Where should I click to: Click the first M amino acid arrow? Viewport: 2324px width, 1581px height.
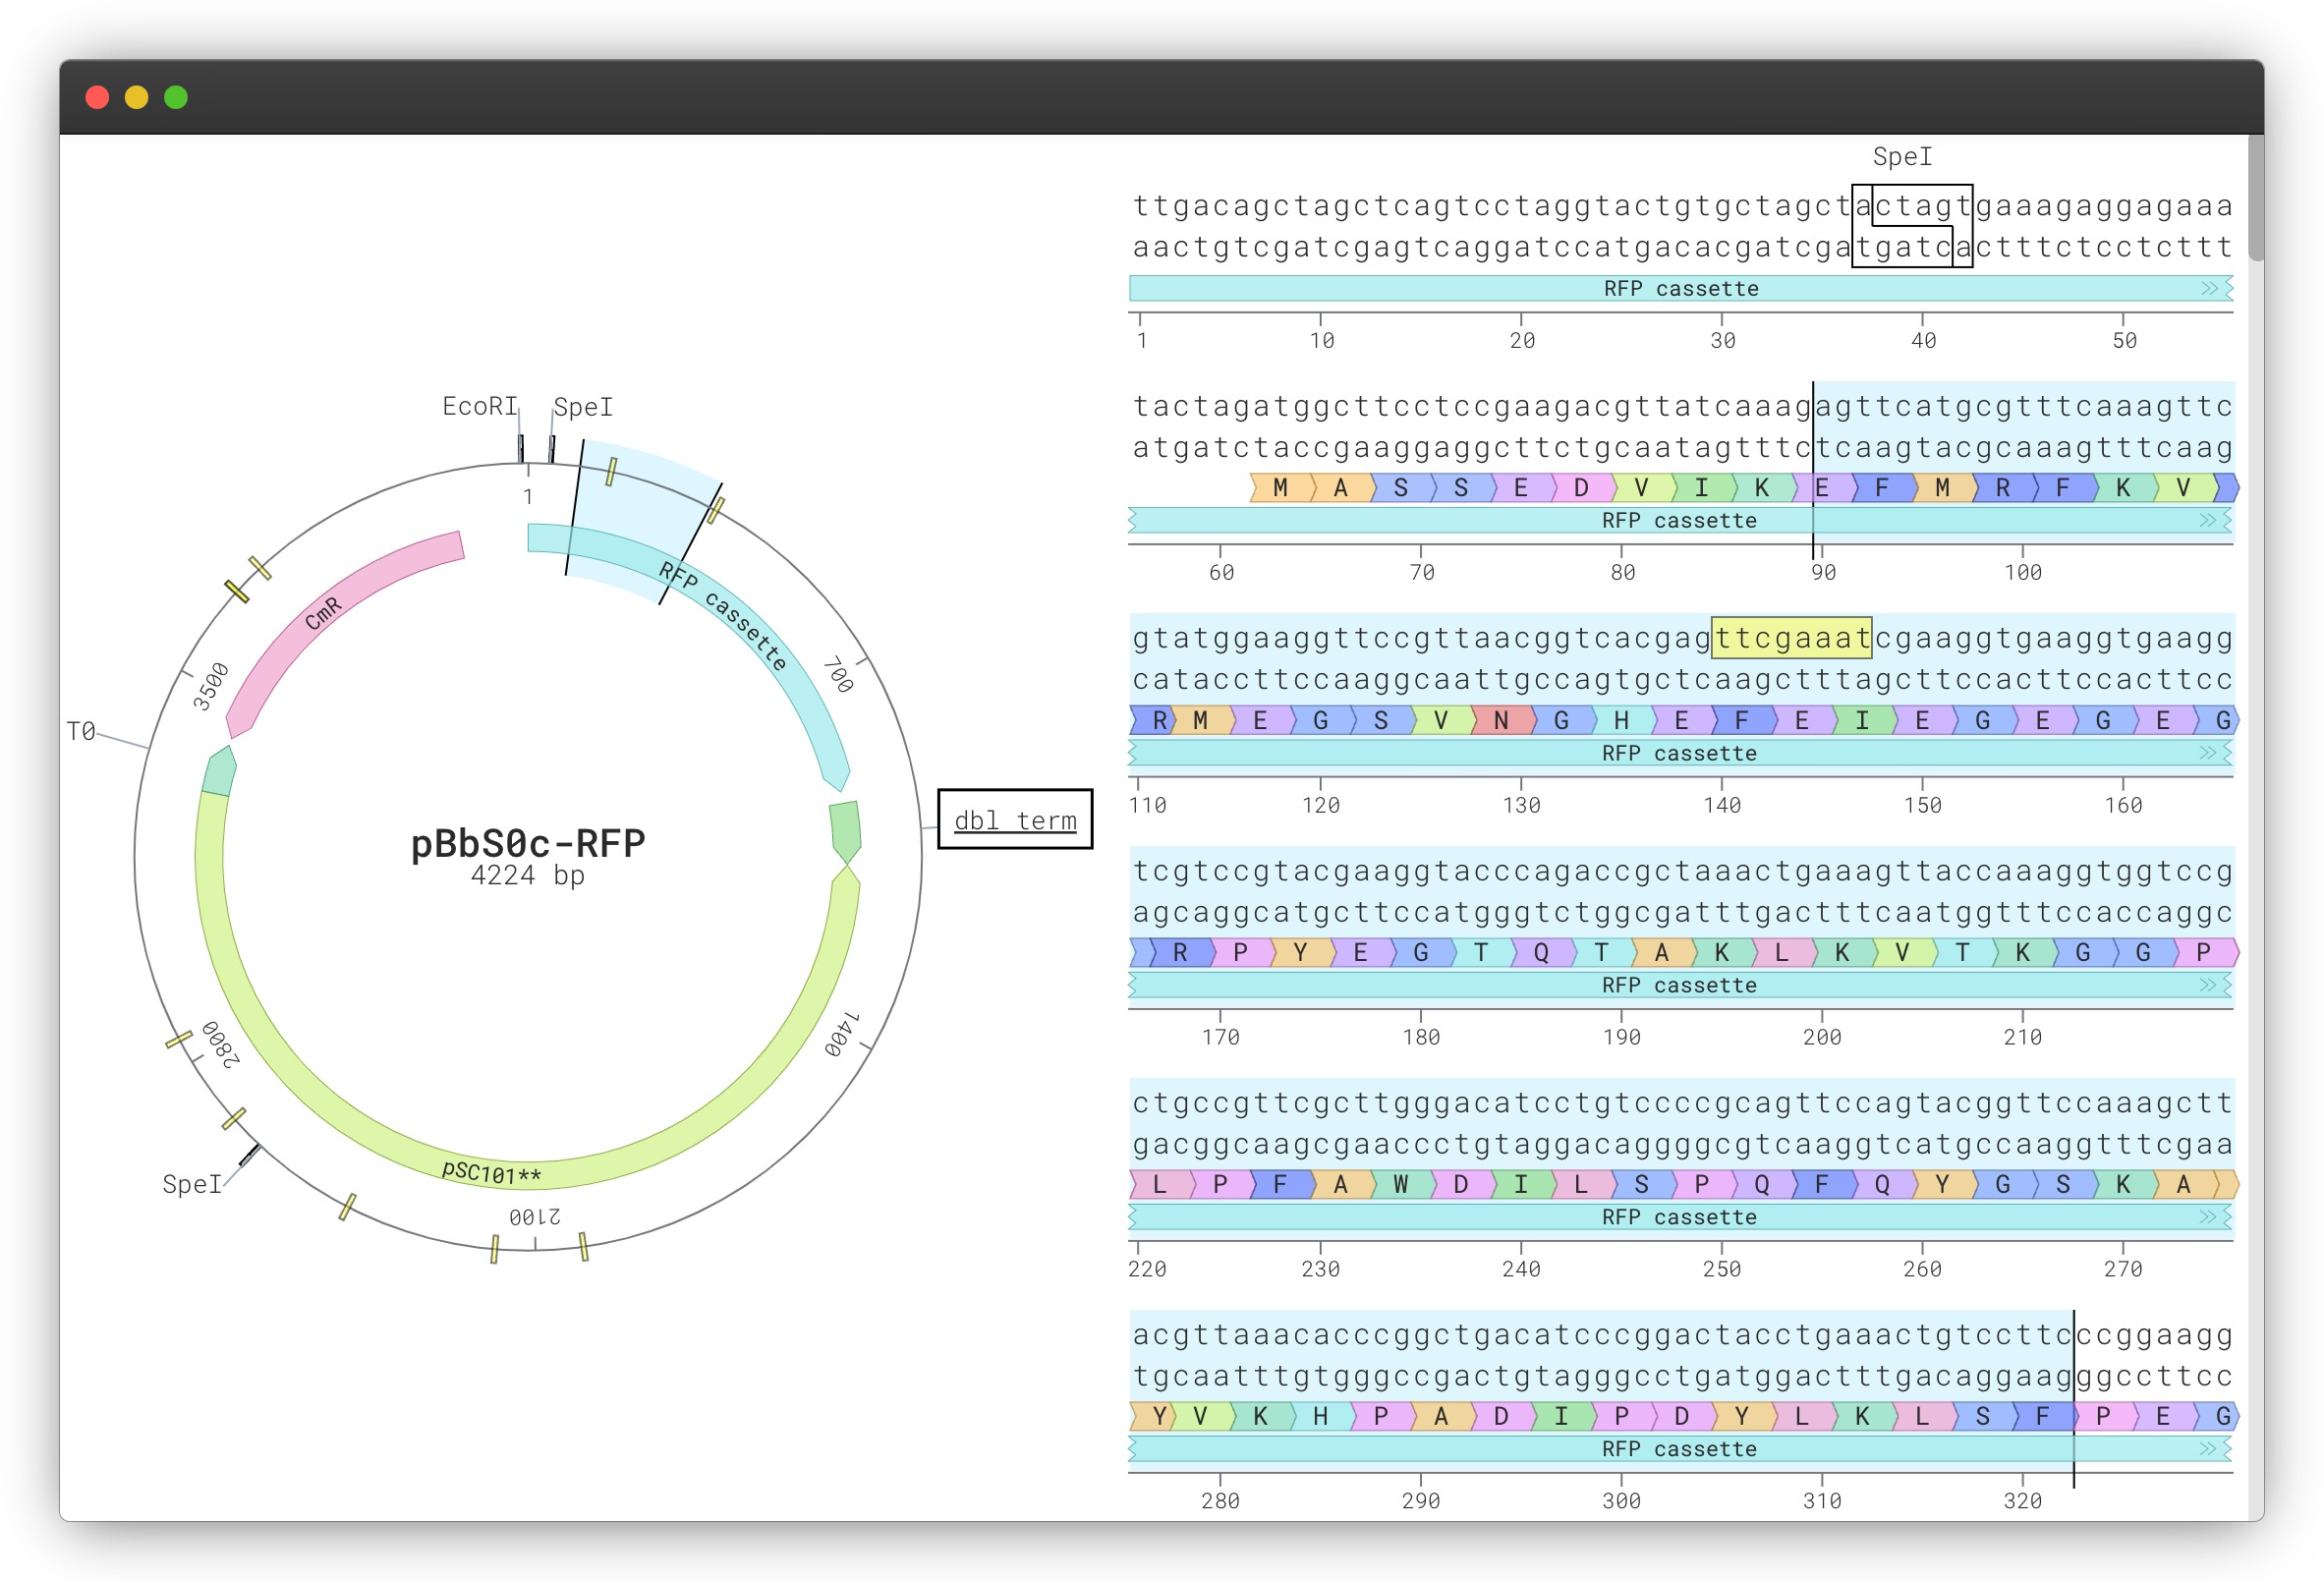tap(1279, 488)
